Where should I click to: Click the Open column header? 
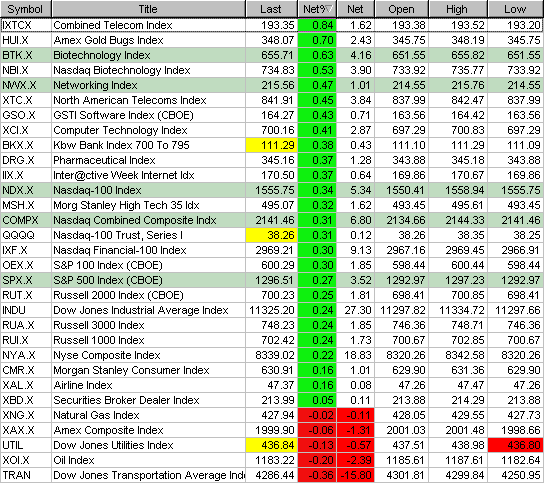point(402,9)
